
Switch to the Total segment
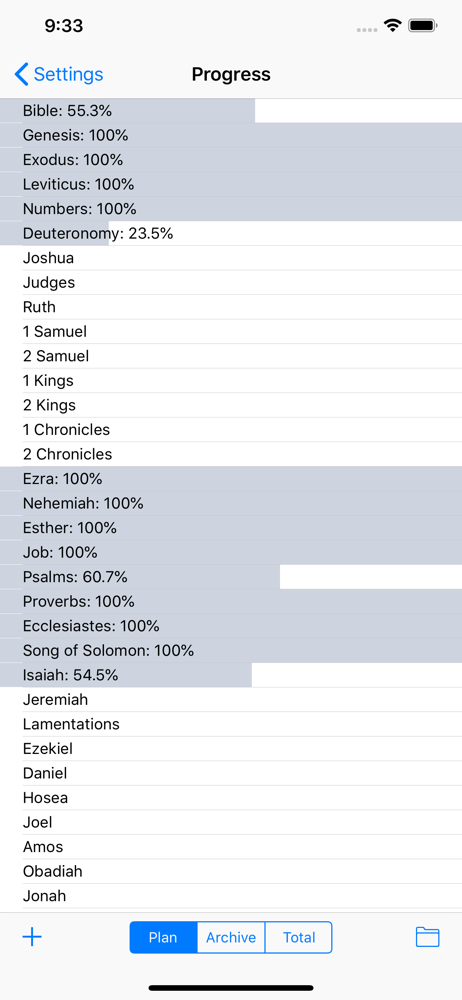(299, 938)
